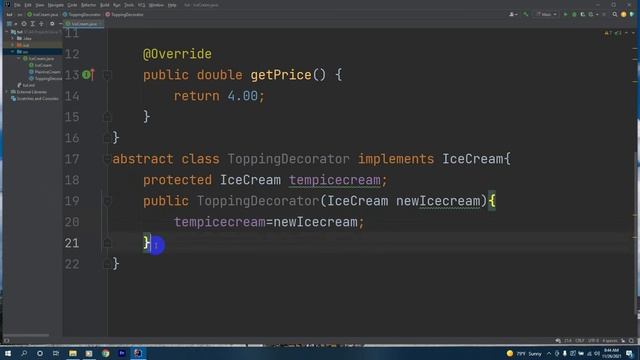Toggle code fold at line 16

point(107,138)
